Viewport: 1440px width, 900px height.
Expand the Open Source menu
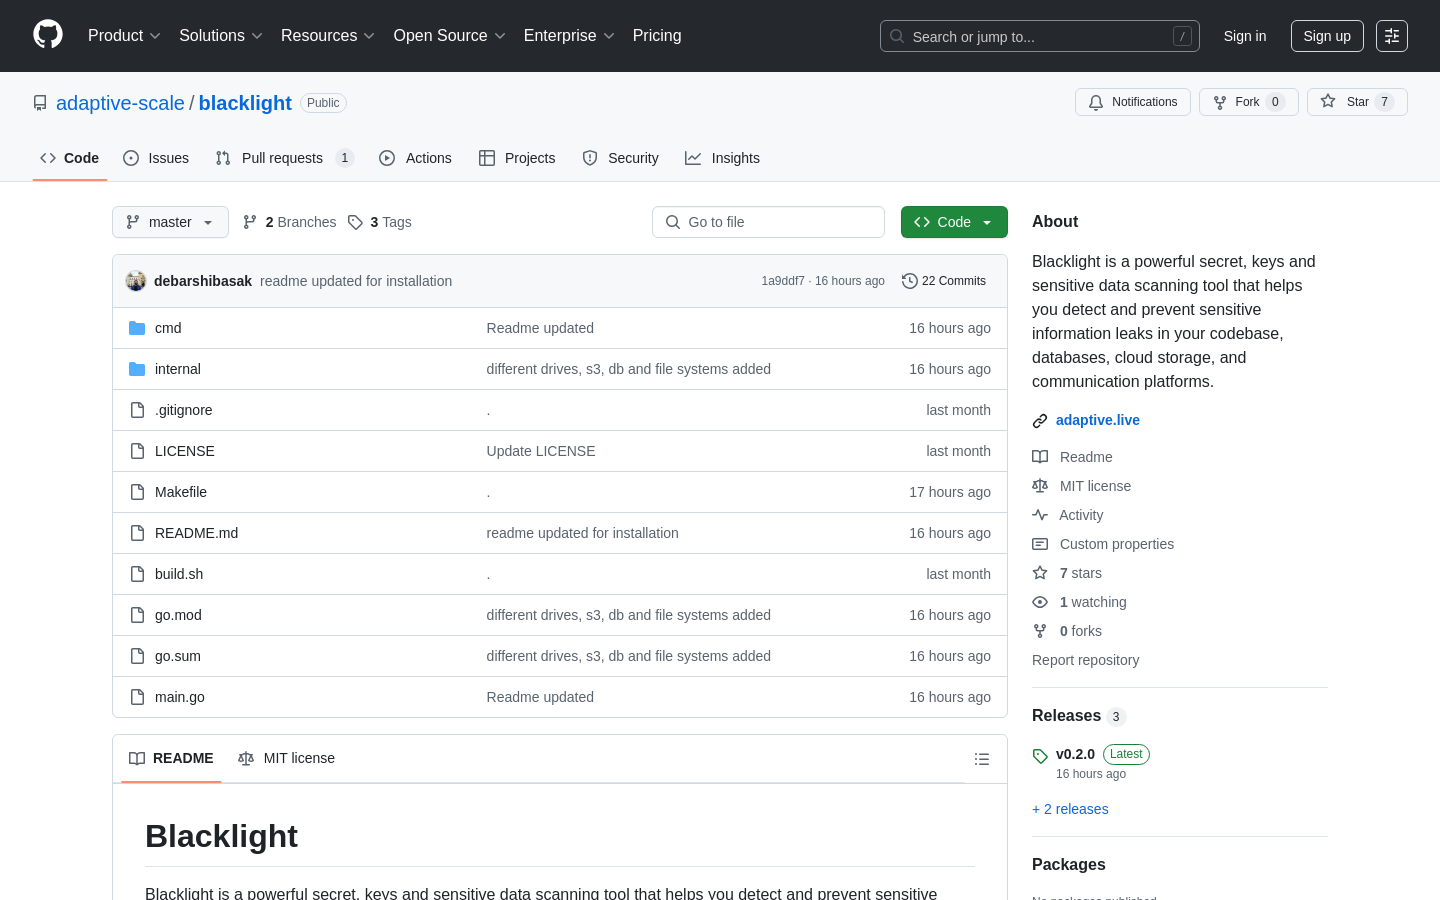(x=450, y=36)
